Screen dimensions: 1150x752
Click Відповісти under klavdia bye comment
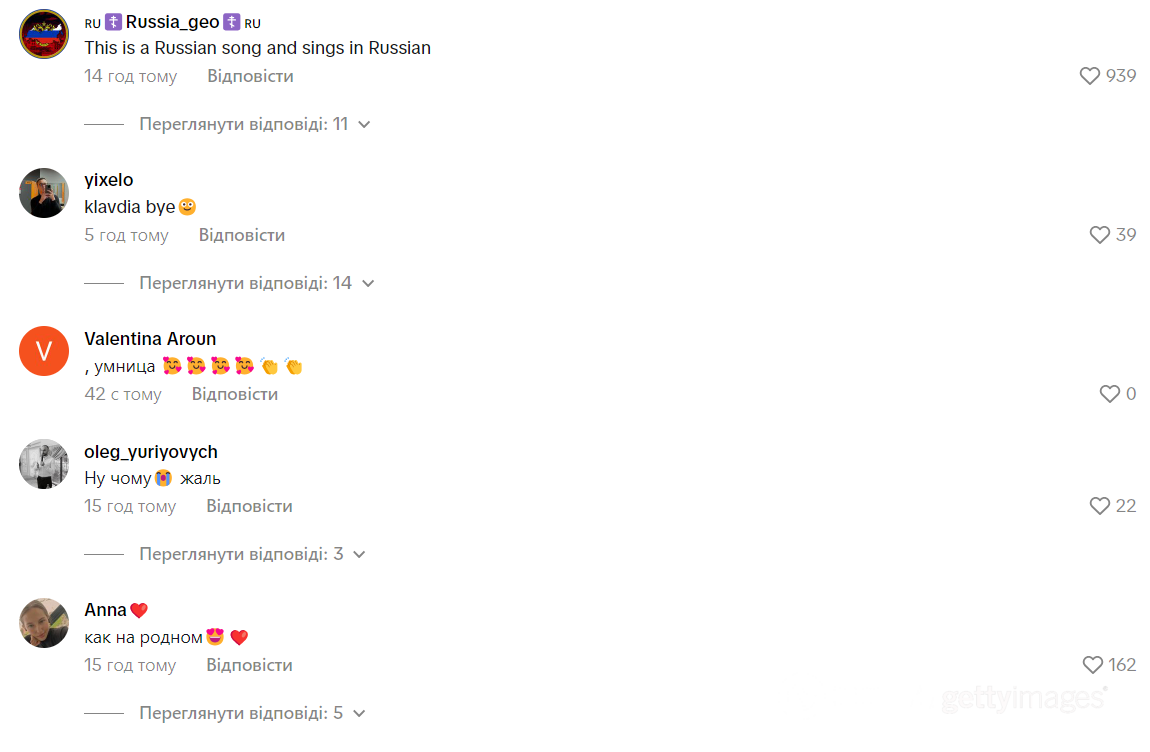241,236
